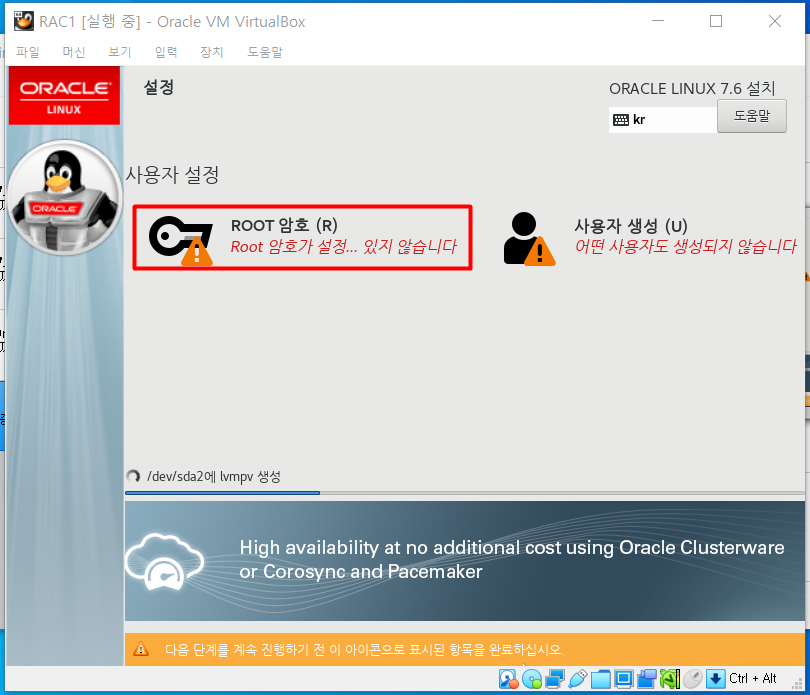Click the display status icon

624,679
